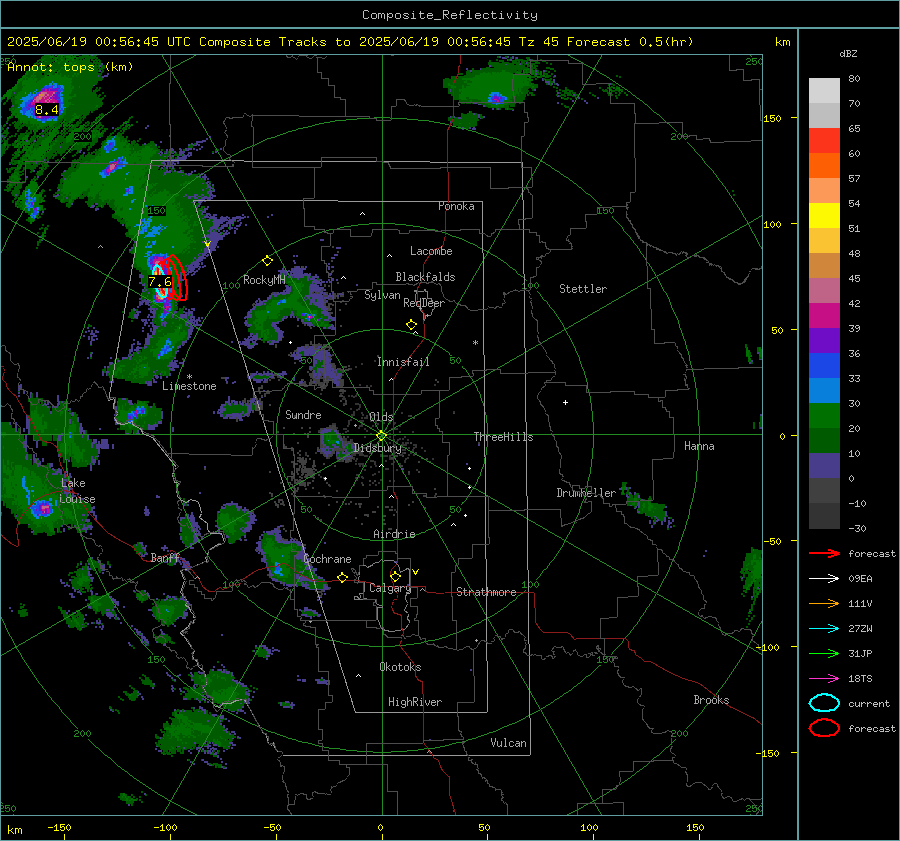The width and height of the screenshot is (900, 841).
Task: Click the green 31JP arrow in the legend
Action: click(824, 653)
